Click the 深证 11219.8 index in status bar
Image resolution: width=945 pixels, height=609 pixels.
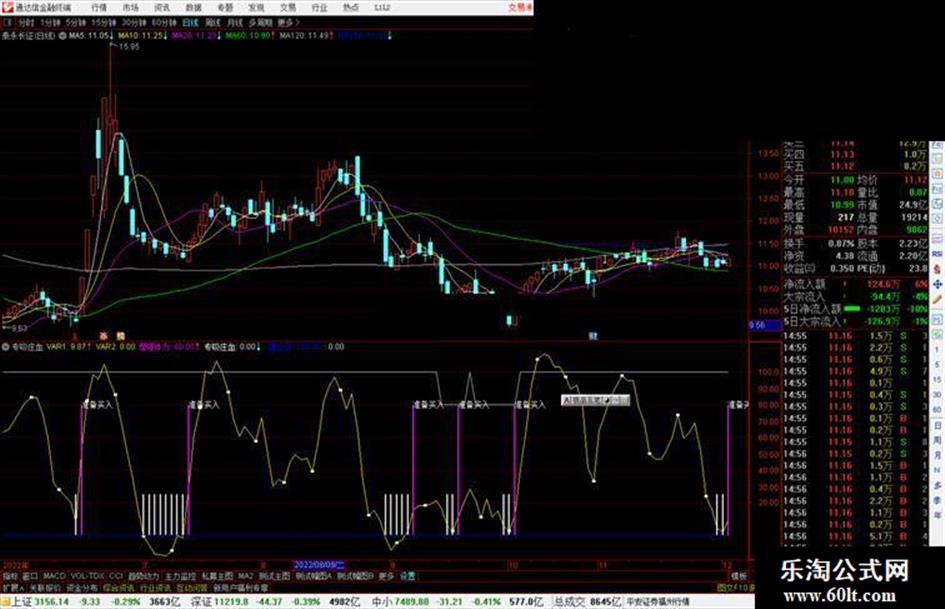219,601
